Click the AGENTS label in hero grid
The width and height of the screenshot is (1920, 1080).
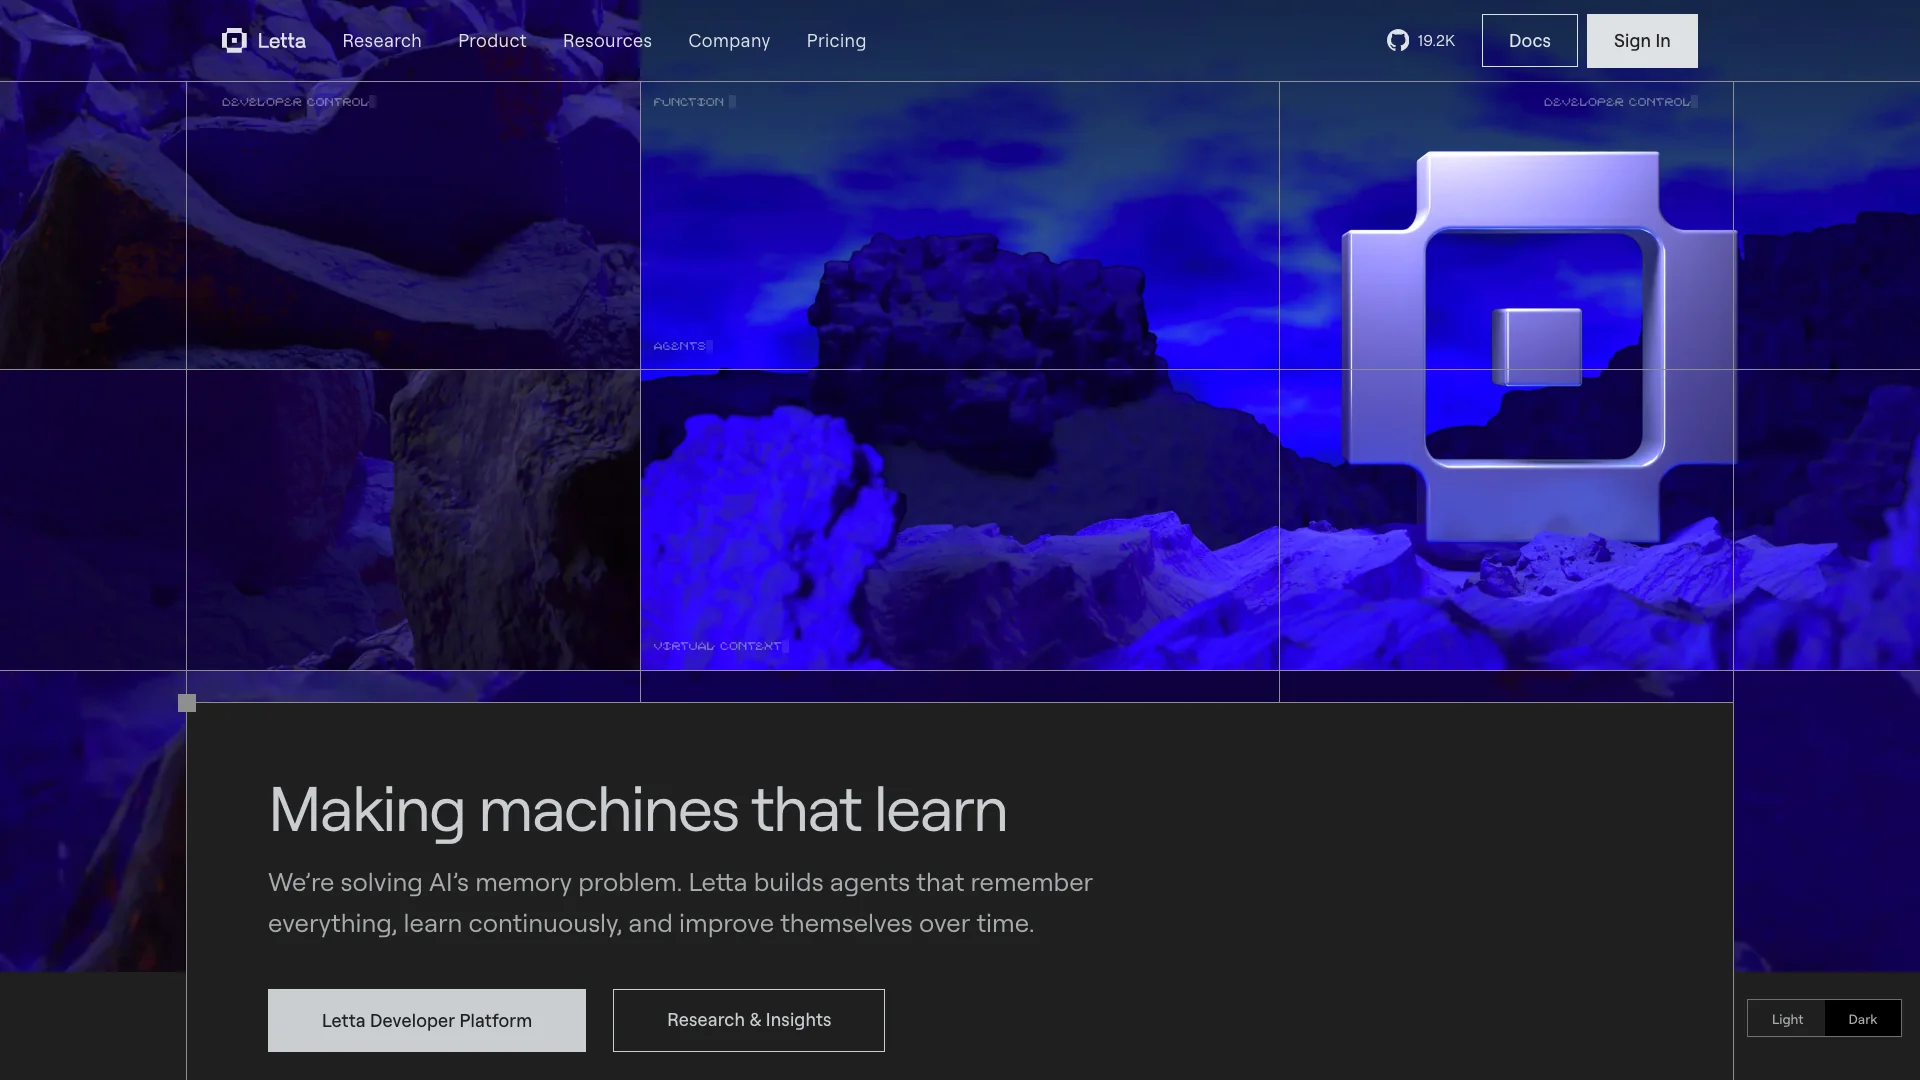(680, 346)
